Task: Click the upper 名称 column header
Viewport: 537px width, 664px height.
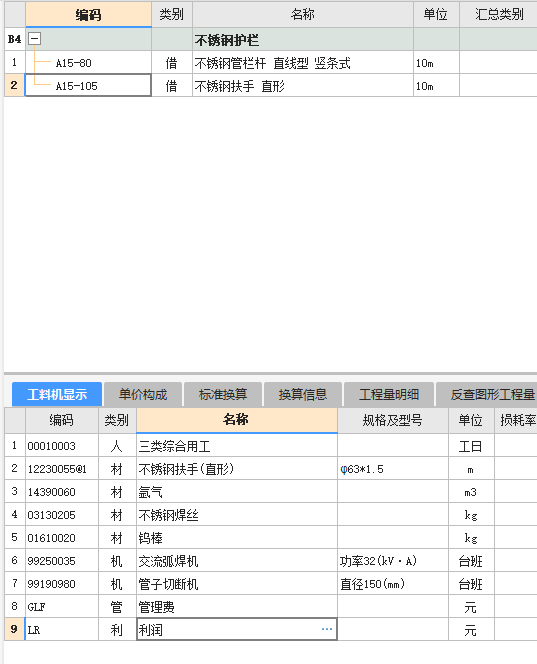Action: (x=303, y=14)
